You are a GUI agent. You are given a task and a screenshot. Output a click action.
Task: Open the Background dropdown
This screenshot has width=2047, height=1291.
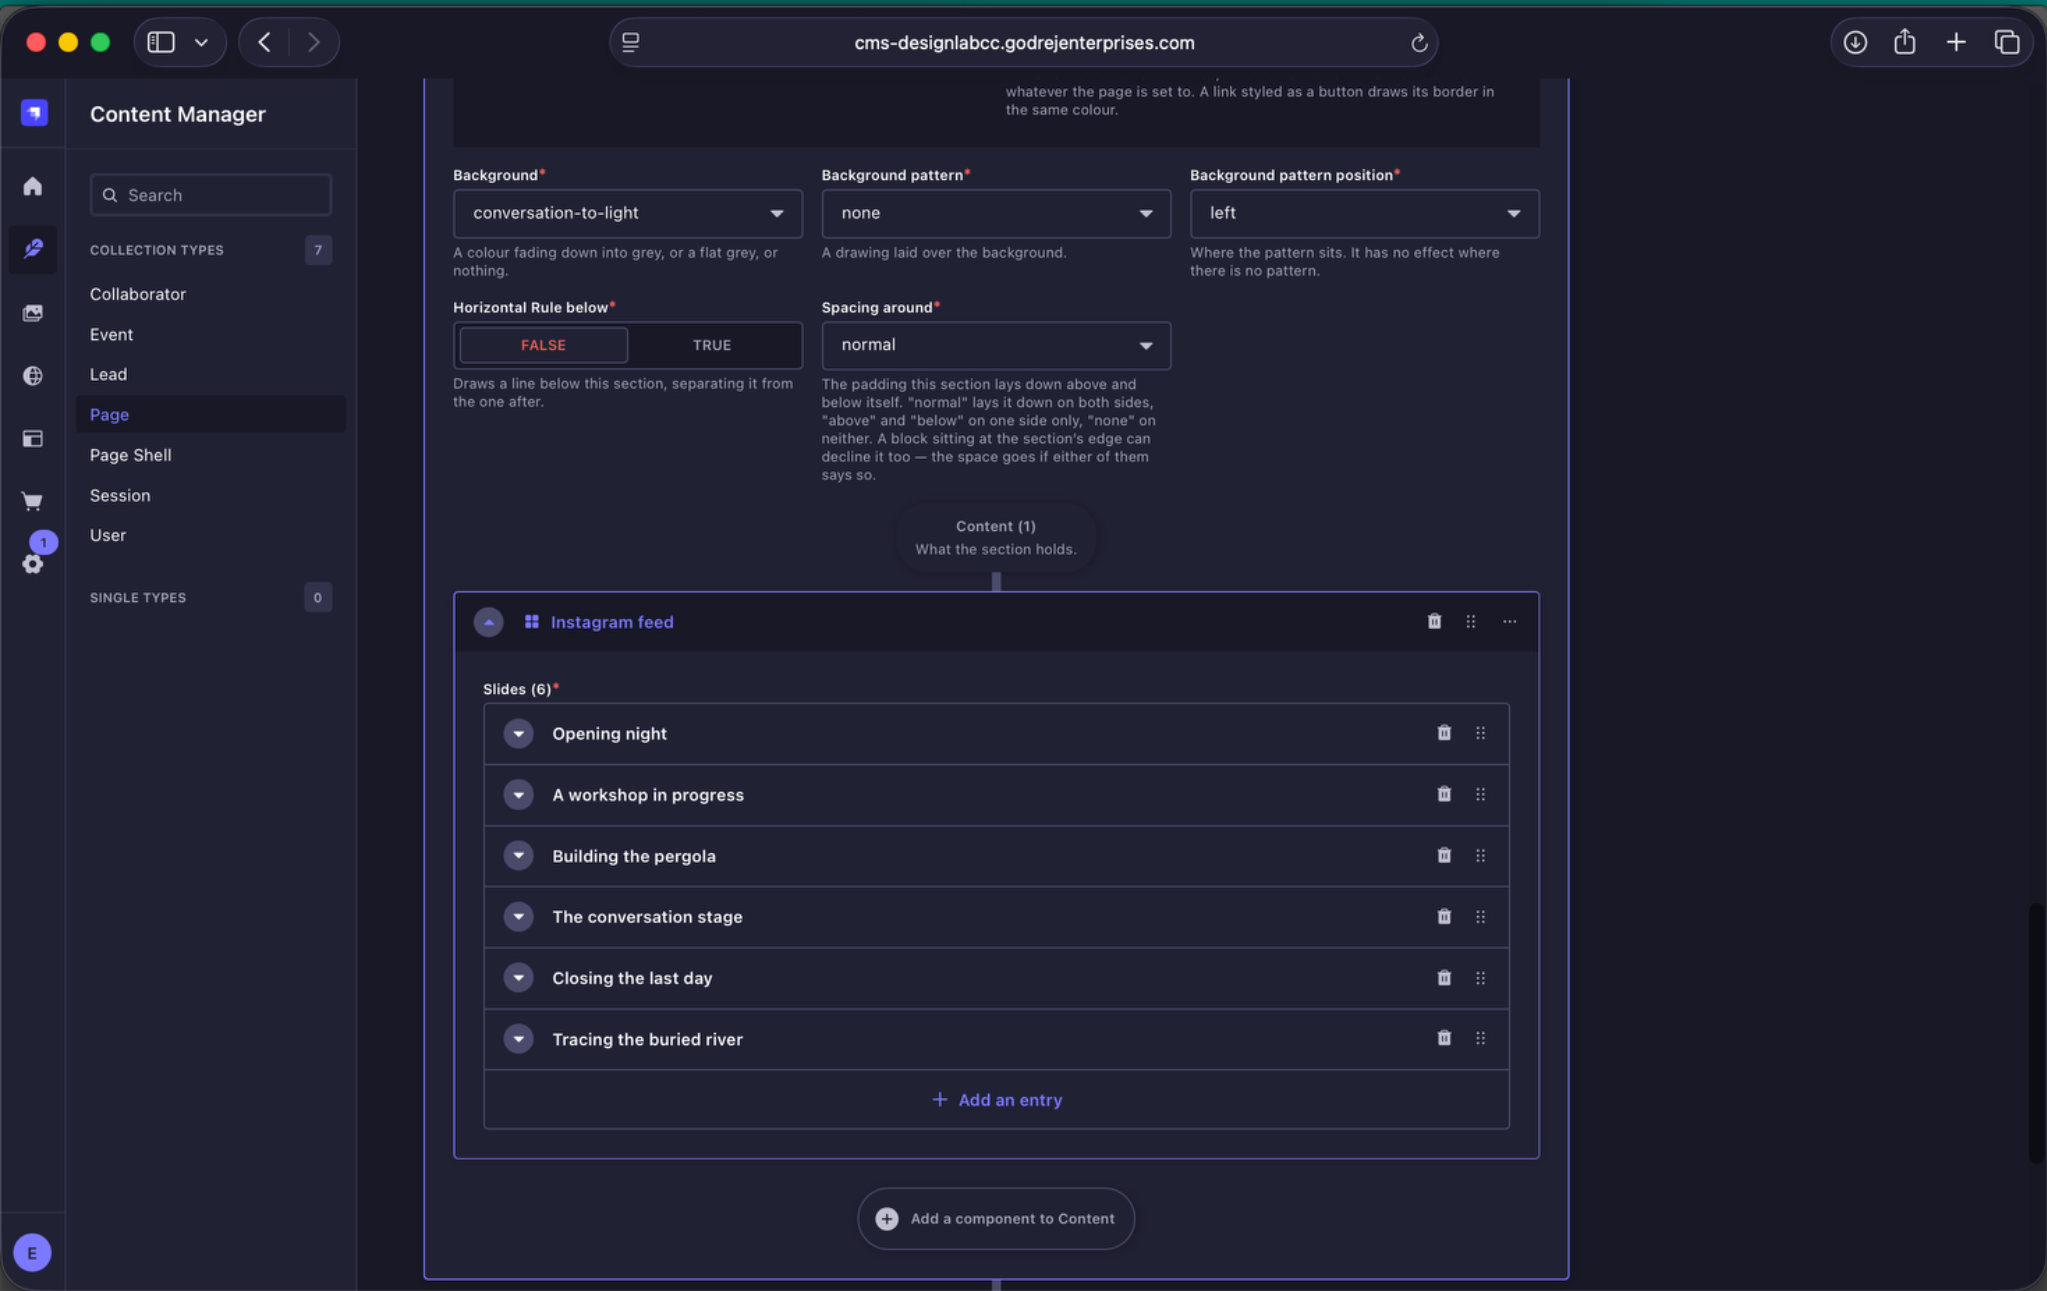point(627,213)
